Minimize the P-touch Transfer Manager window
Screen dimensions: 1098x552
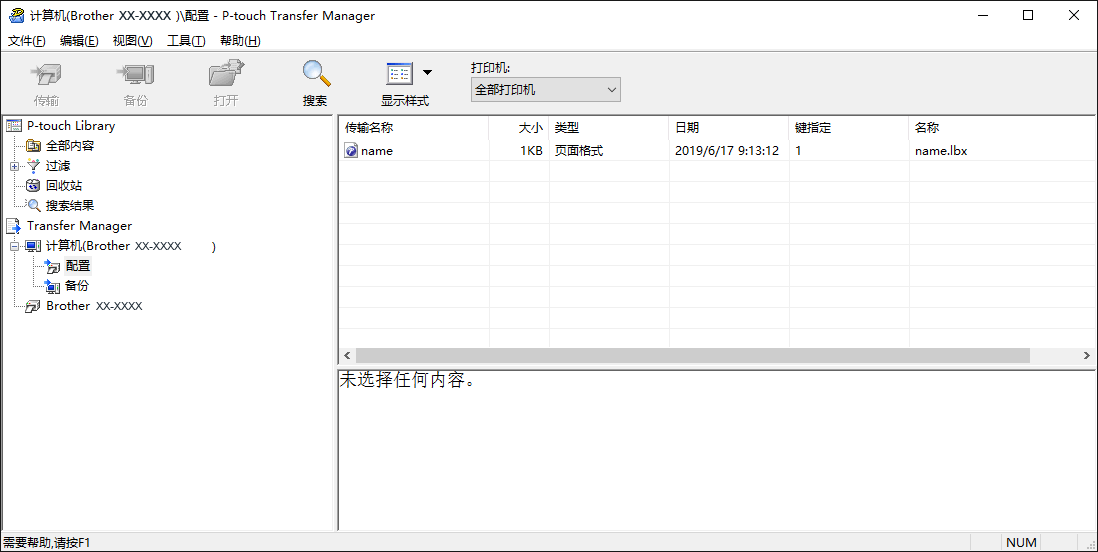(982, 15)
